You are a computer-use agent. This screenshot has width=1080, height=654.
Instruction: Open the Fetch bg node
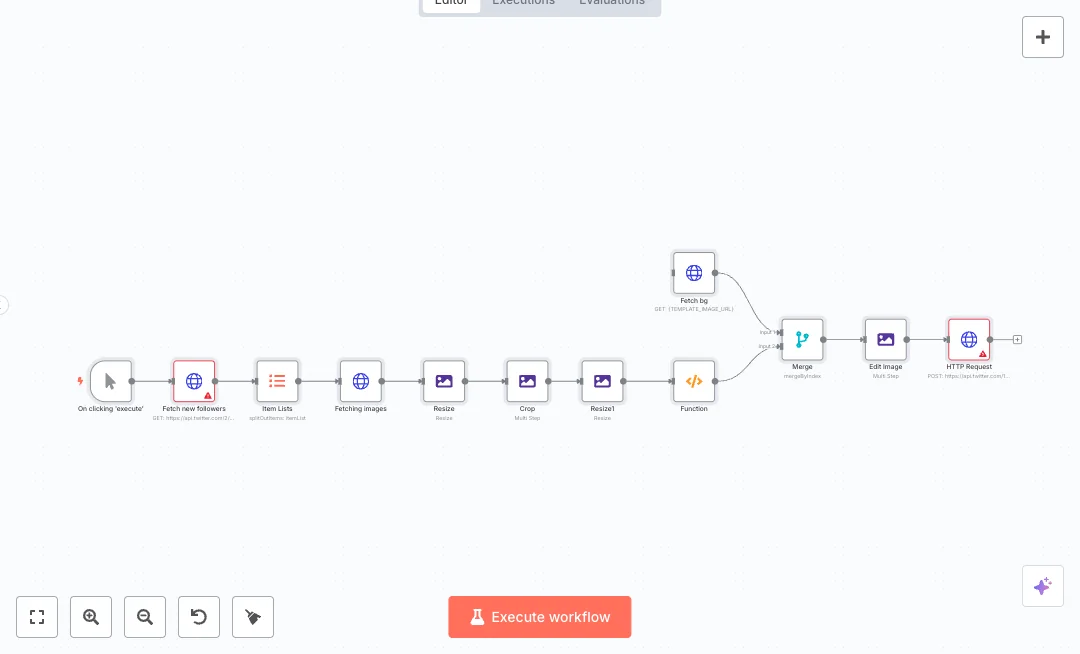(694, 273)
